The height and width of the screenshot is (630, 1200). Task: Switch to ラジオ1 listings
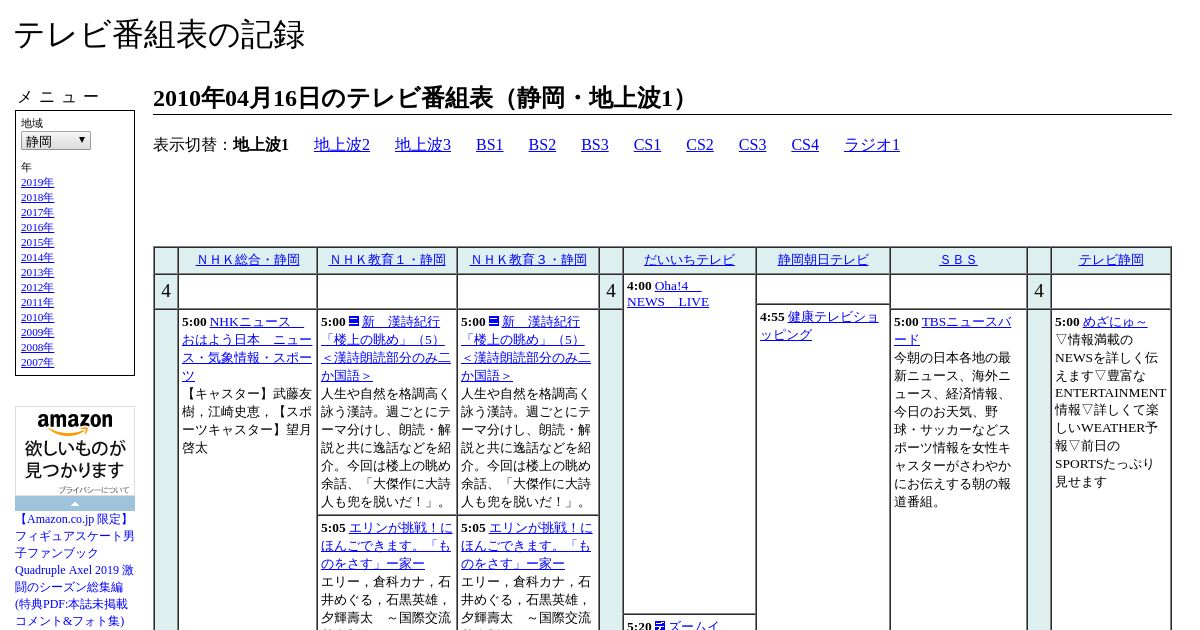(x=872, y=145)
